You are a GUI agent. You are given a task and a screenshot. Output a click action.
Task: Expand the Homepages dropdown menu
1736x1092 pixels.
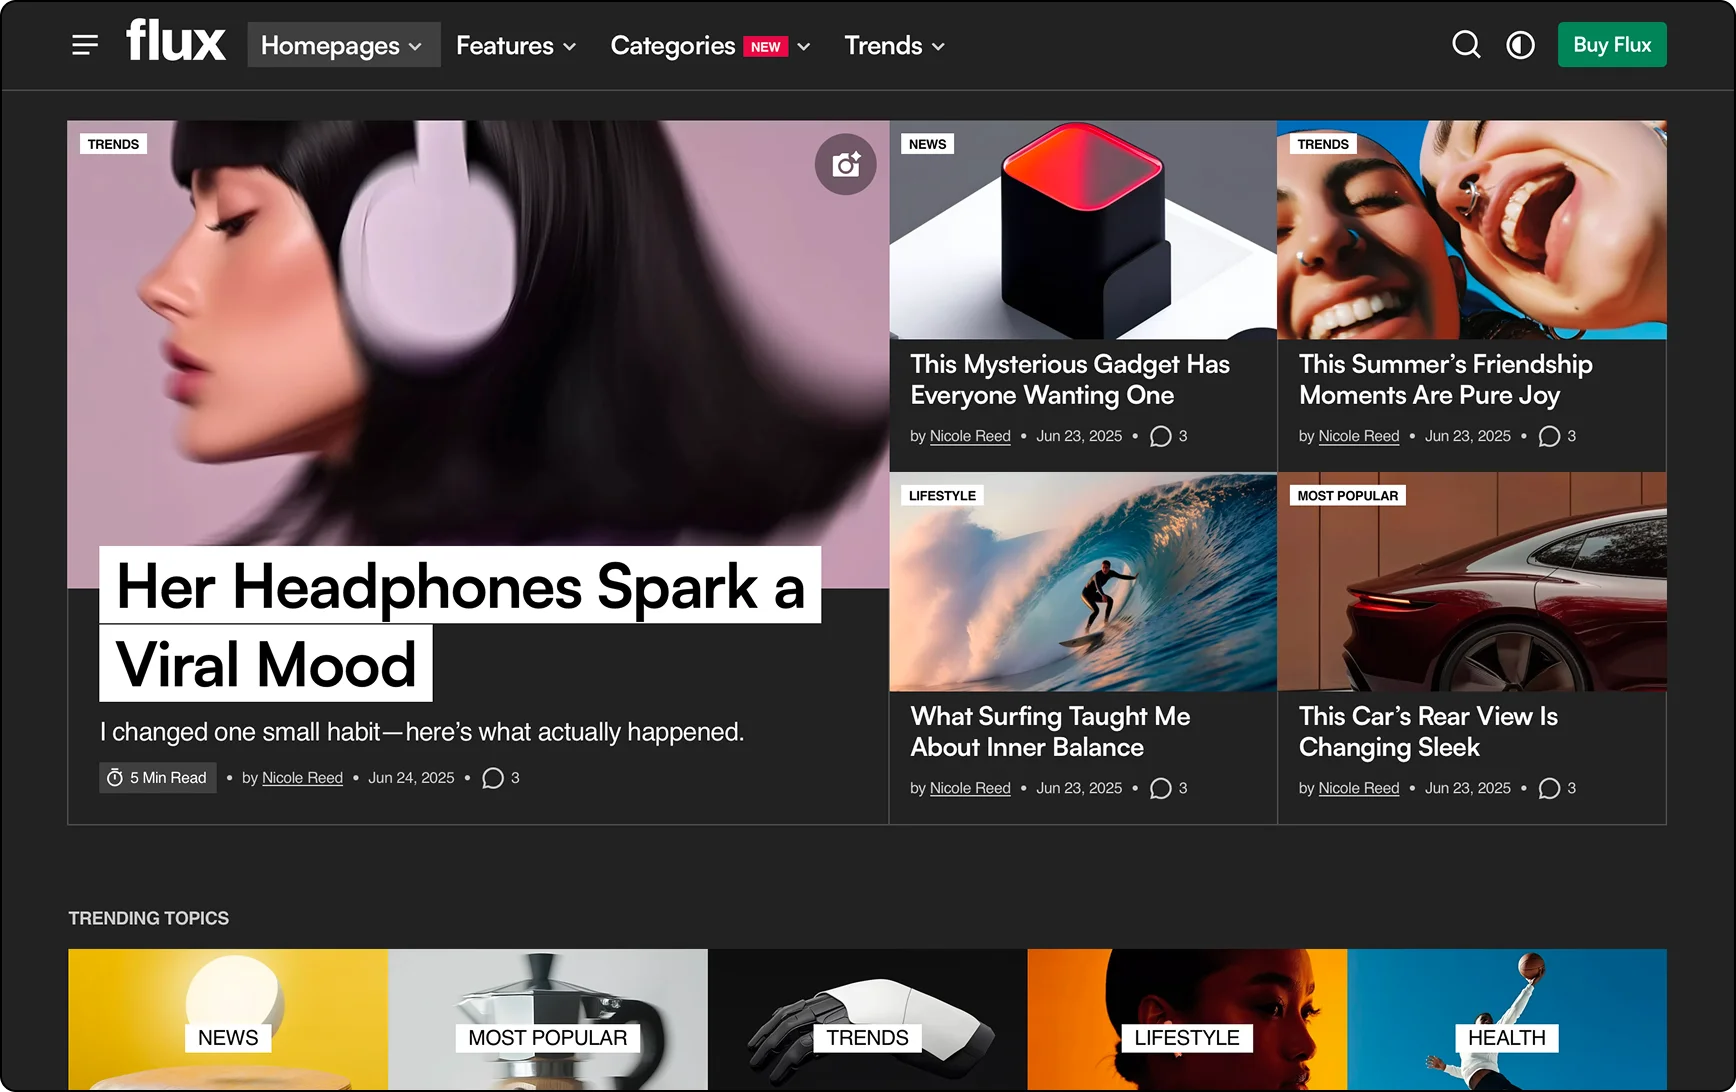[343, 45]
